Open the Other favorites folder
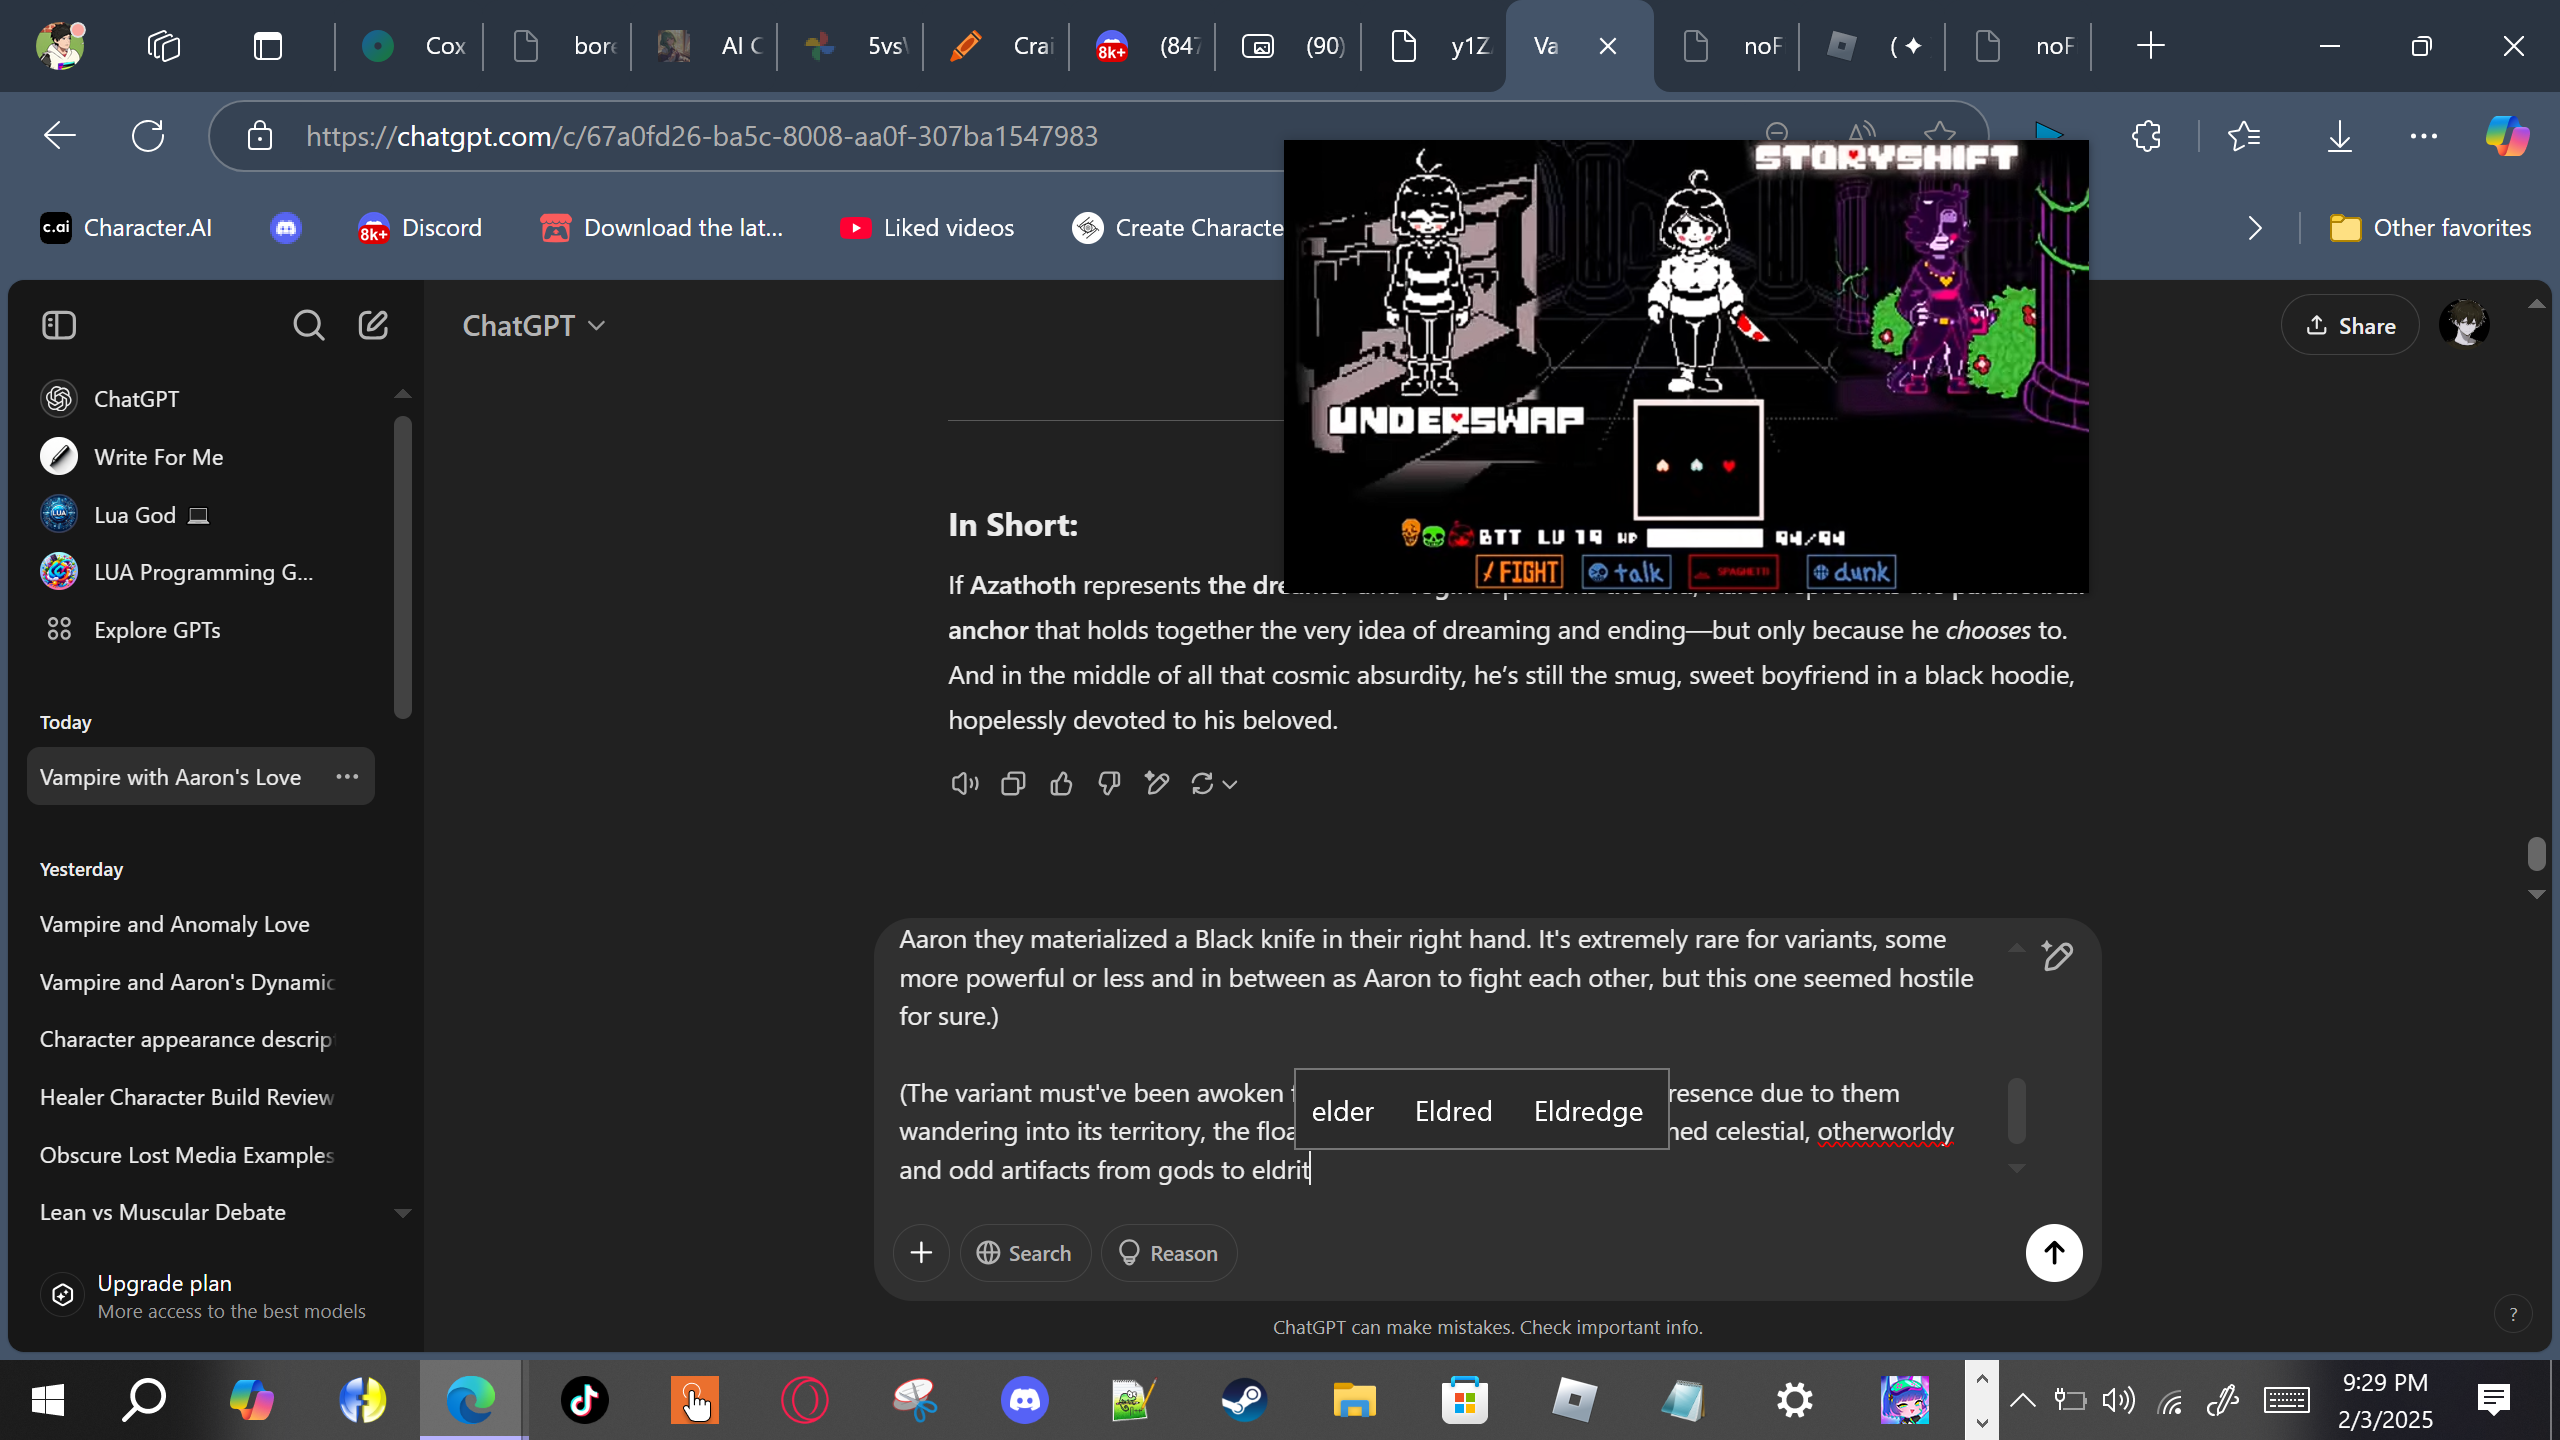 [x=2430, y=228]
